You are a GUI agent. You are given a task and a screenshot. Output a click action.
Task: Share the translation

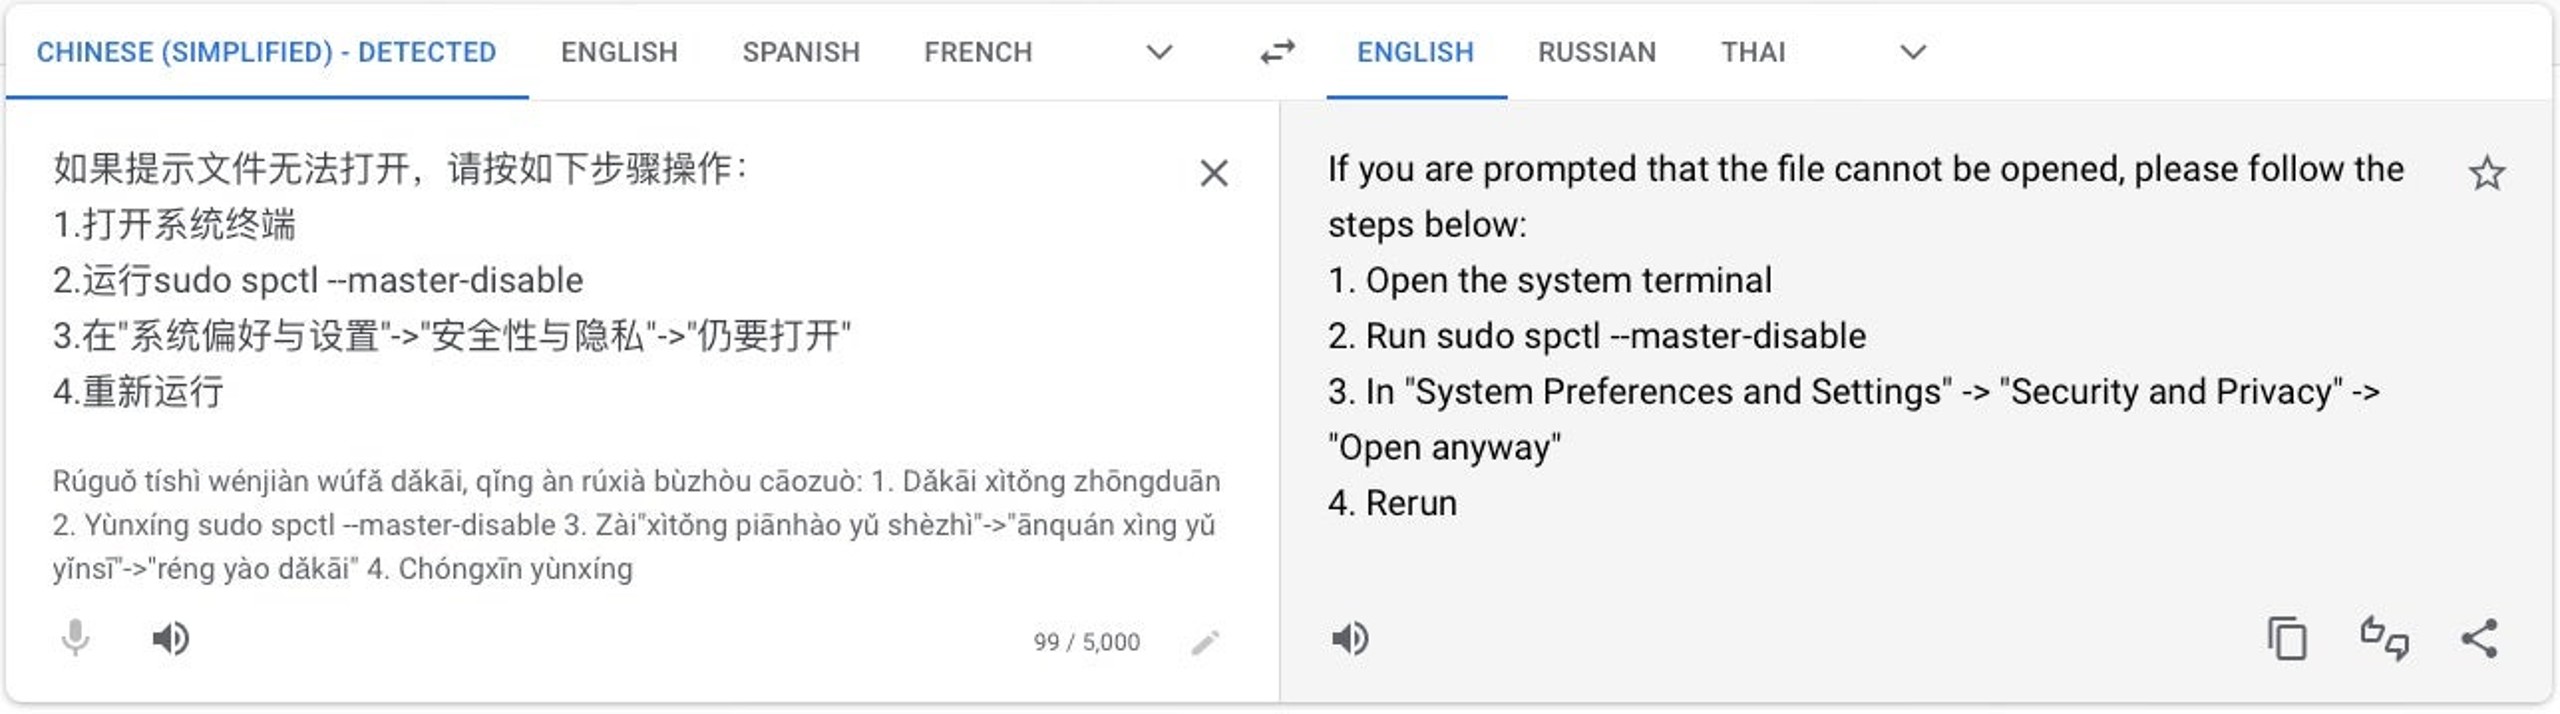(x=2479, y=638)
